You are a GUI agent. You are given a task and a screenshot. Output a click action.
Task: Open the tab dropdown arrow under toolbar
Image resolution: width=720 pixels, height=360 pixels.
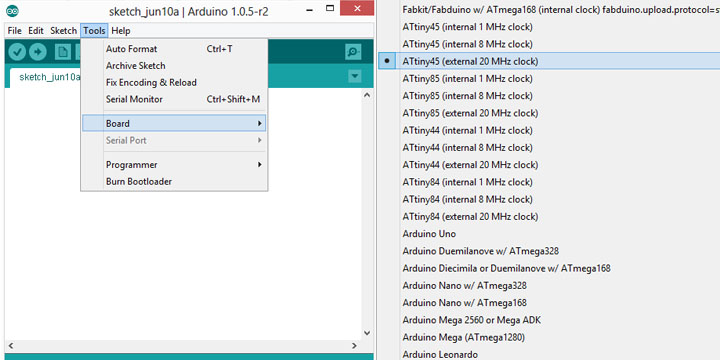tap(355, 76)
